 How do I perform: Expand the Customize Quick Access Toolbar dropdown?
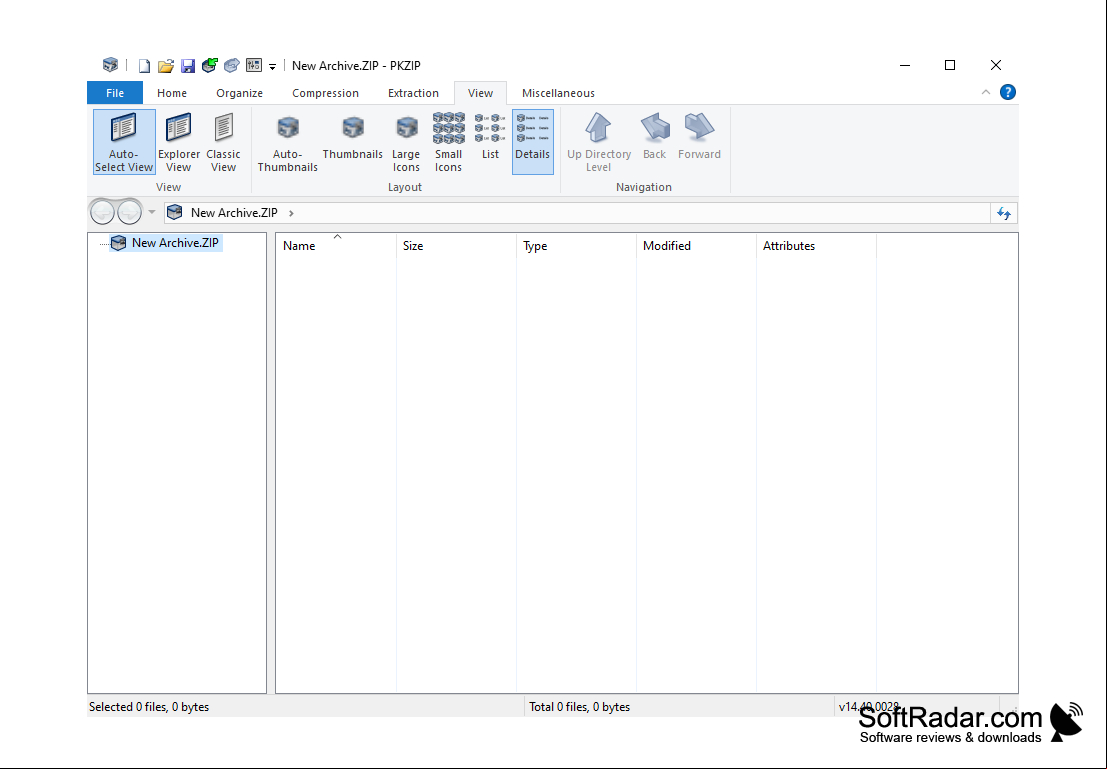273,67
